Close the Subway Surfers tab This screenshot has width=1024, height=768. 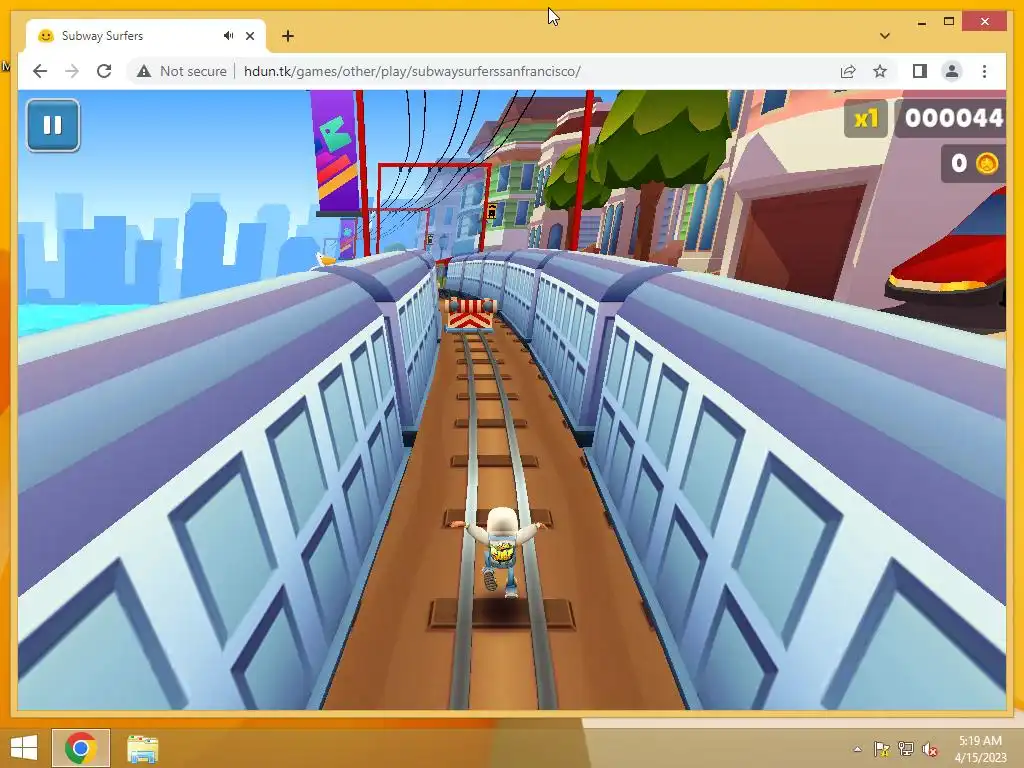pyautogui.click(x=249, y=36)
